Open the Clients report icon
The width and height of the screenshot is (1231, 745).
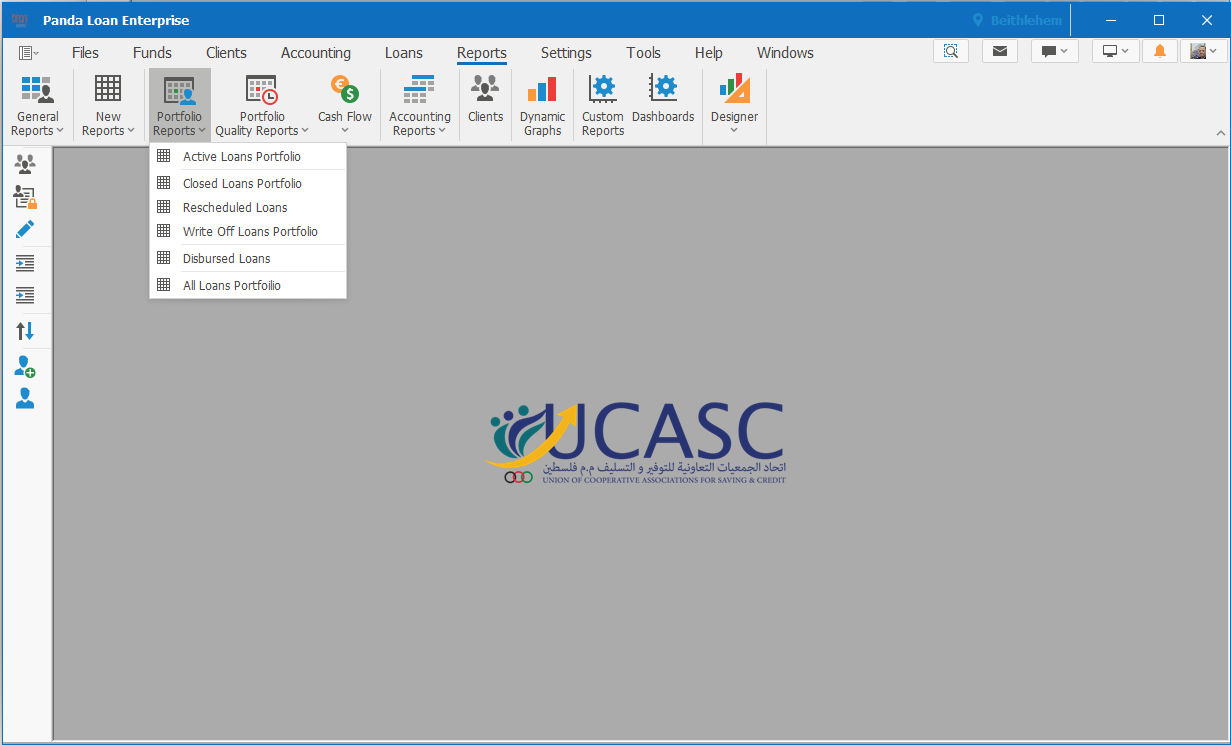485,100
